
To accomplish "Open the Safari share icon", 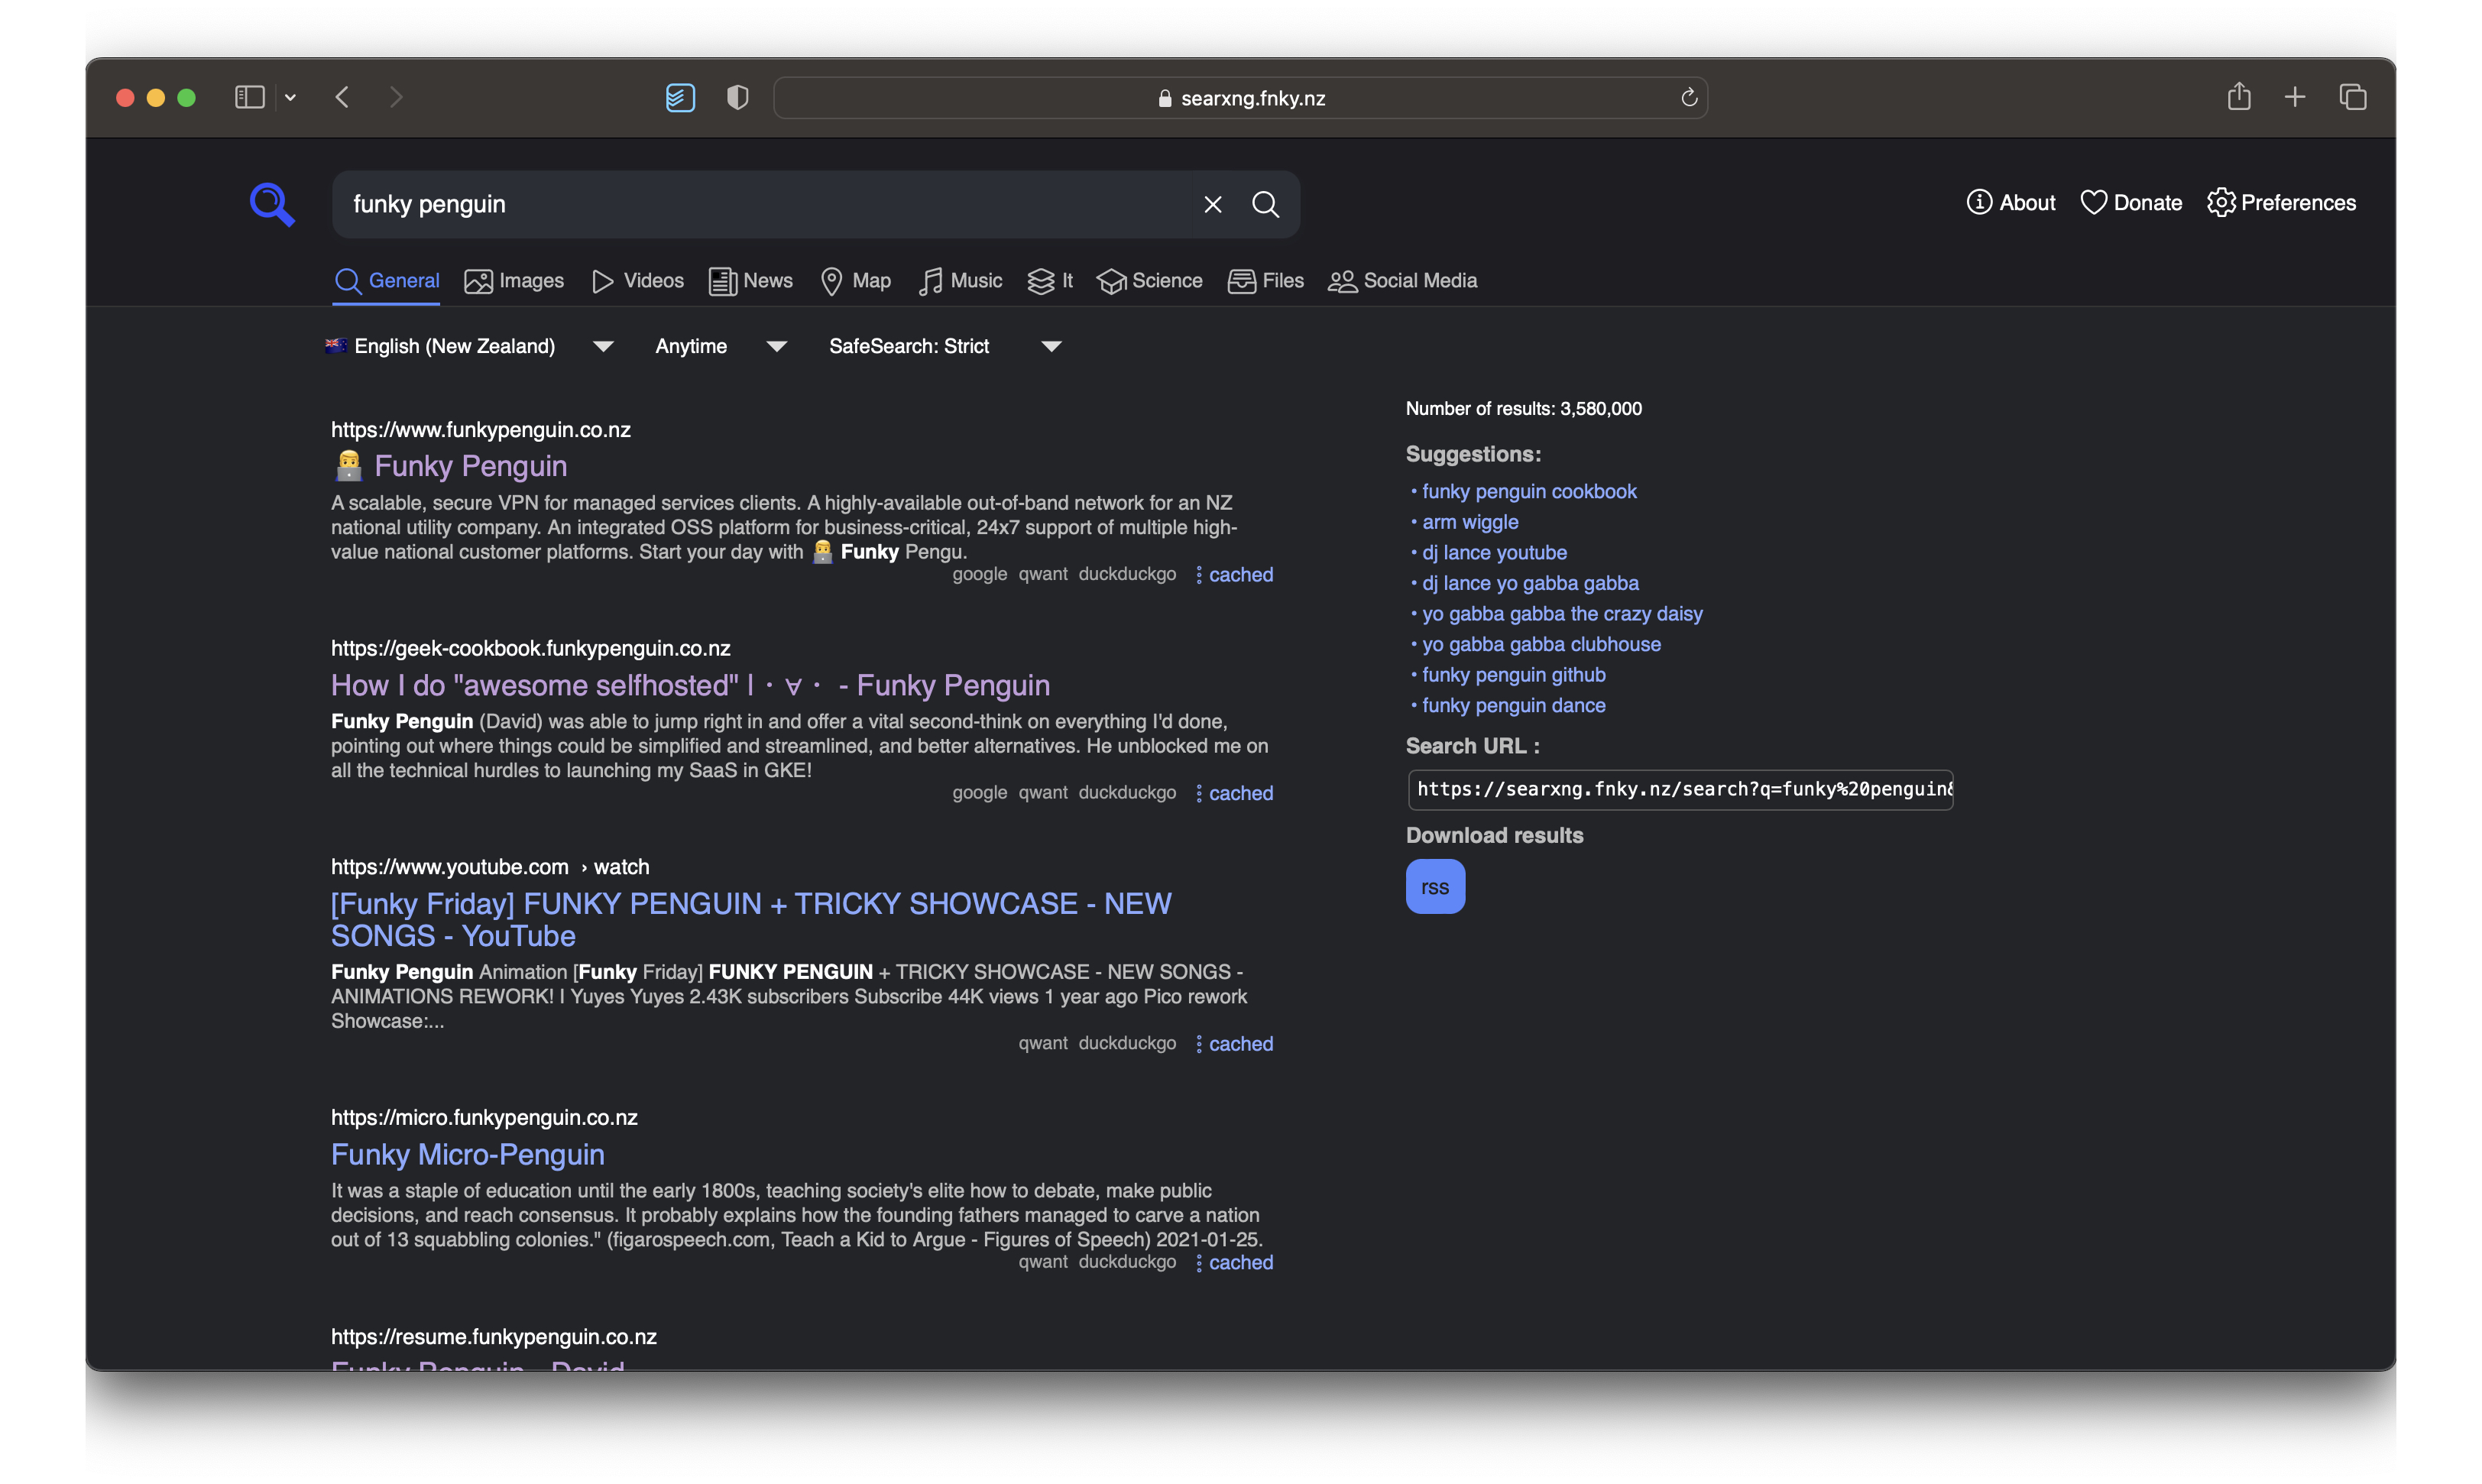I will point(2238,97).
